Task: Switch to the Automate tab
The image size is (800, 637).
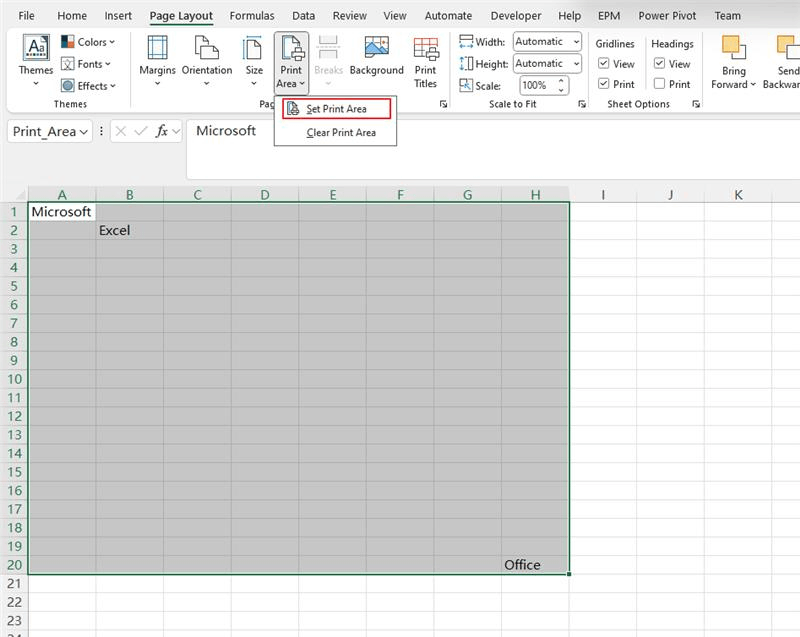Action: point(448,16)
